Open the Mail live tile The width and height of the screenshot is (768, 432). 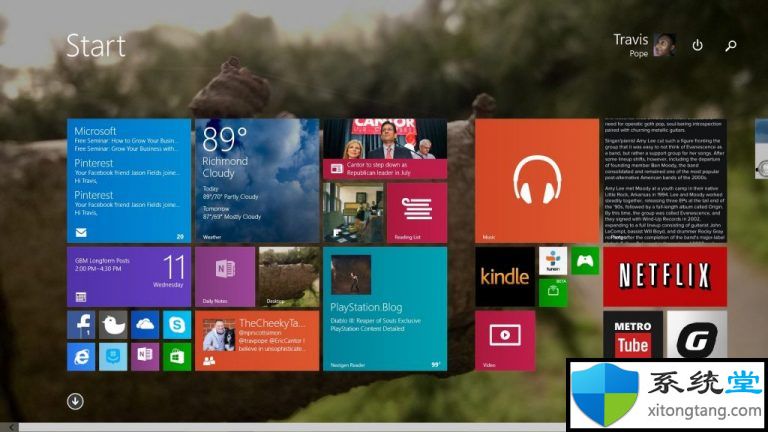tap(129, 181)
